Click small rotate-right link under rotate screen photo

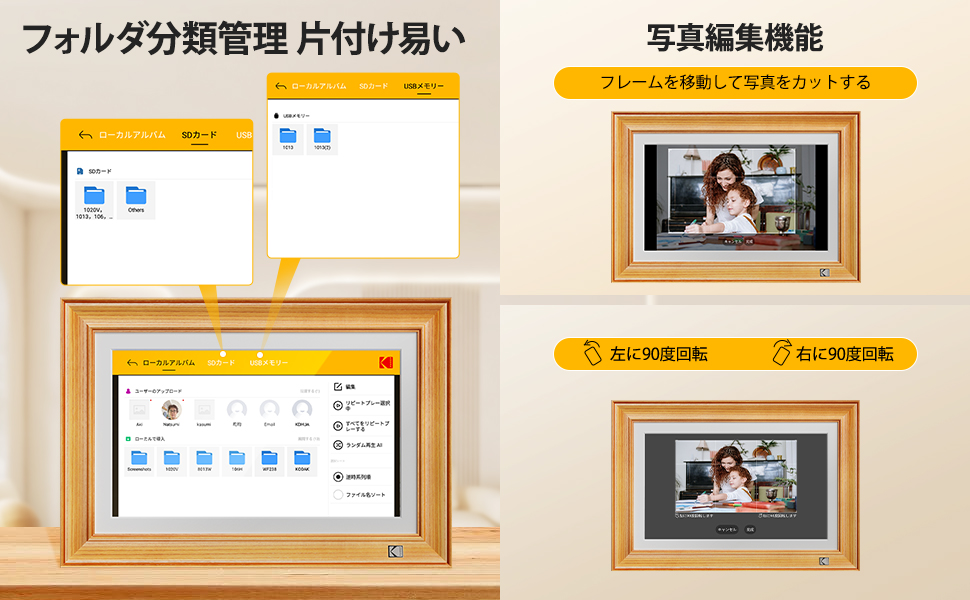pyautogui.click(x=778, y=515)
